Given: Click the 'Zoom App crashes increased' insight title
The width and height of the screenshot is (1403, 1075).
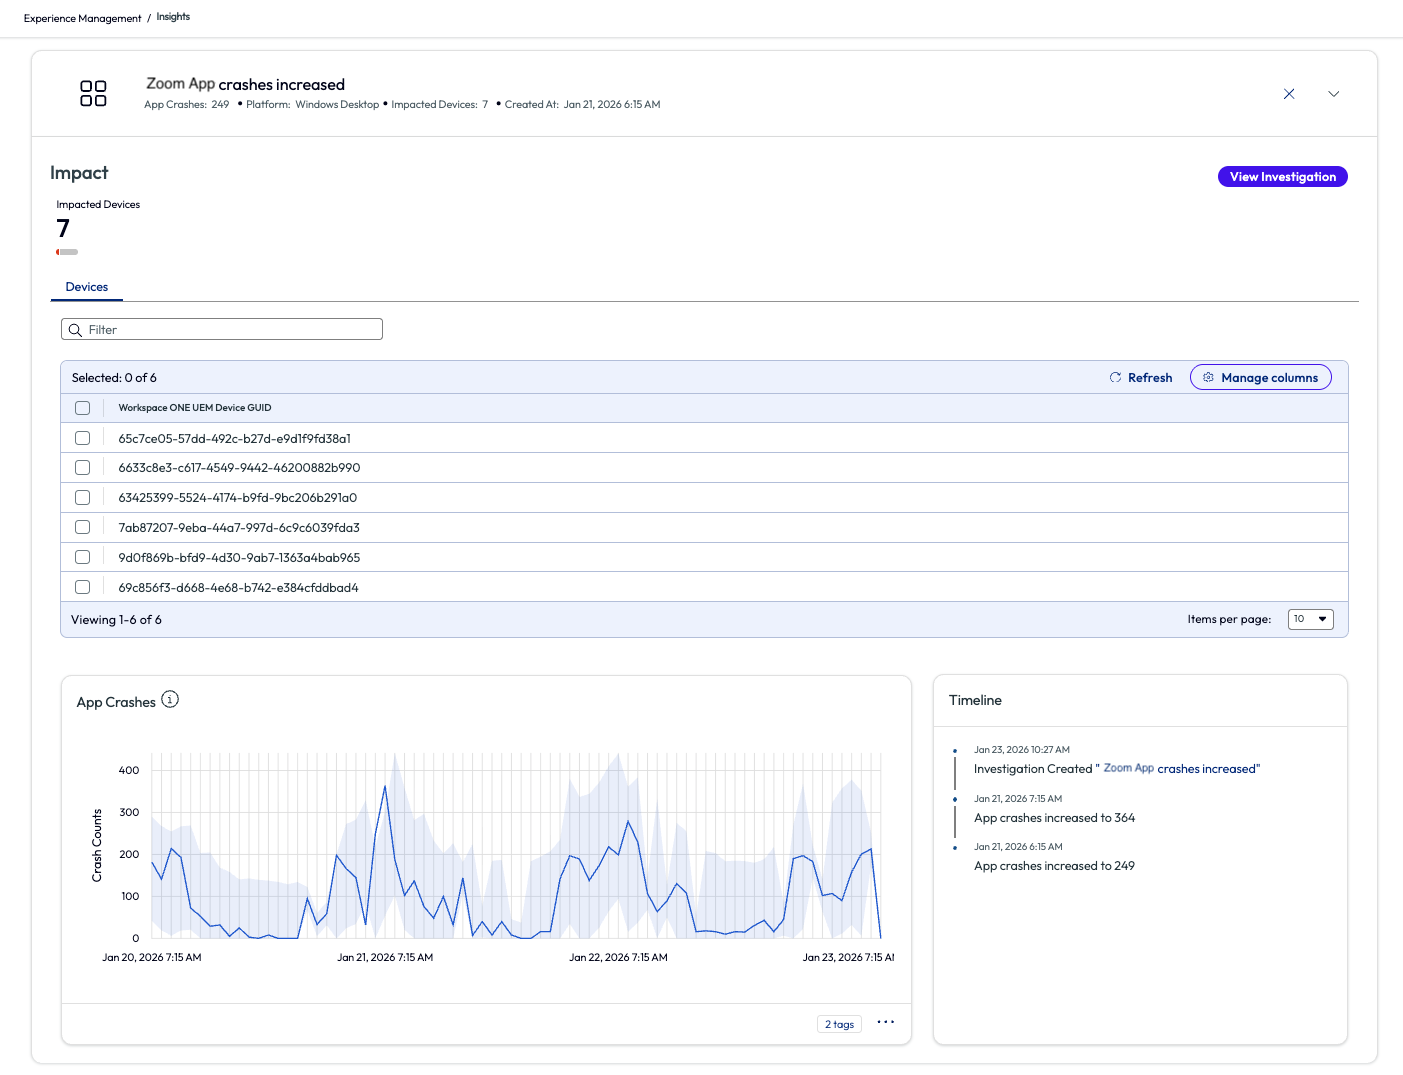Looking at the screenshot, I should 245,84.
